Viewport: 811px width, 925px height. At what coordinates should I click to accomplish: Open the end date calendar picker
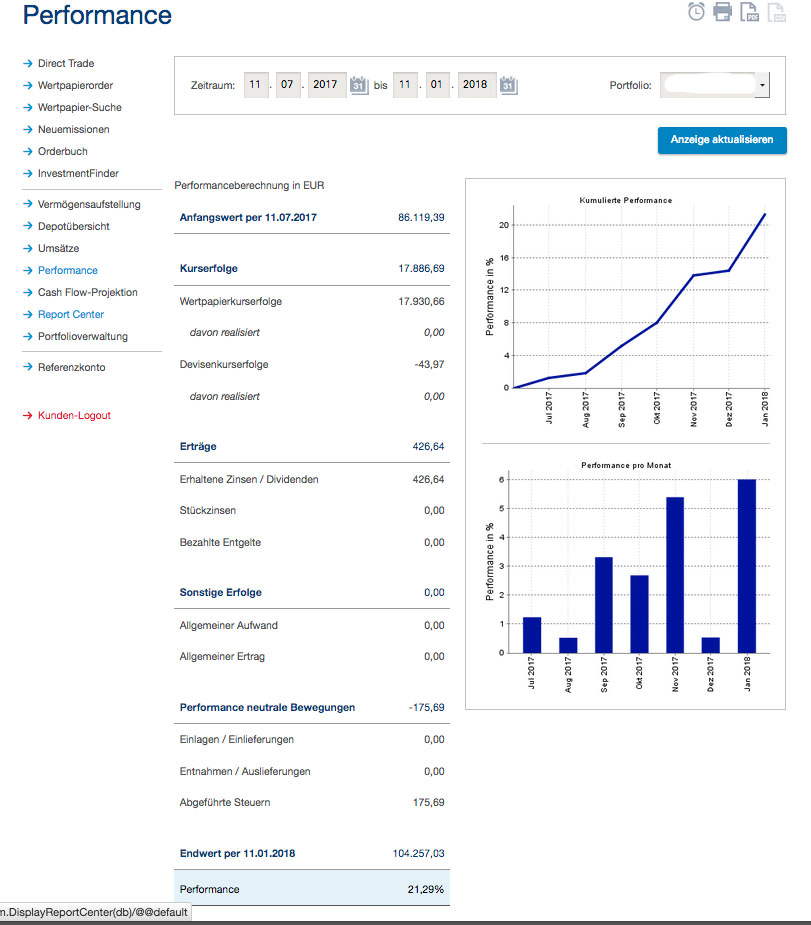coord(508,85)
